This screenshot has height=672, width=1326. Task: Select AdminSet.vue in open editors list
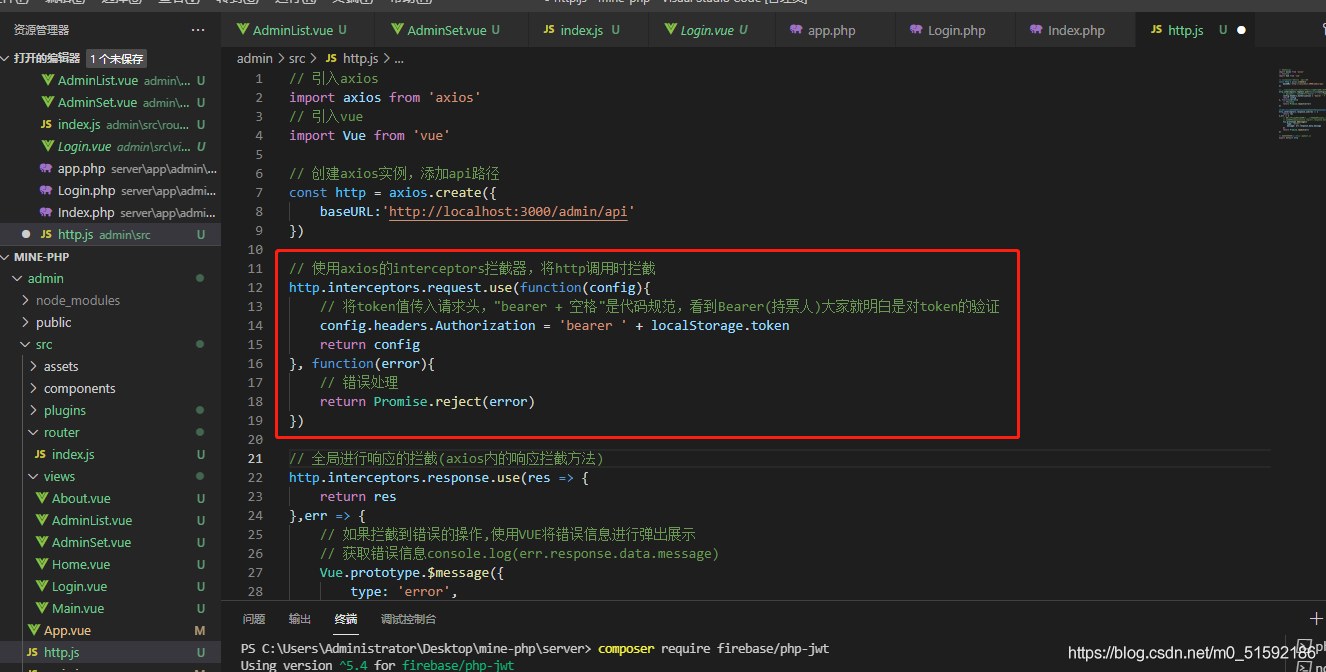[110, 102]
